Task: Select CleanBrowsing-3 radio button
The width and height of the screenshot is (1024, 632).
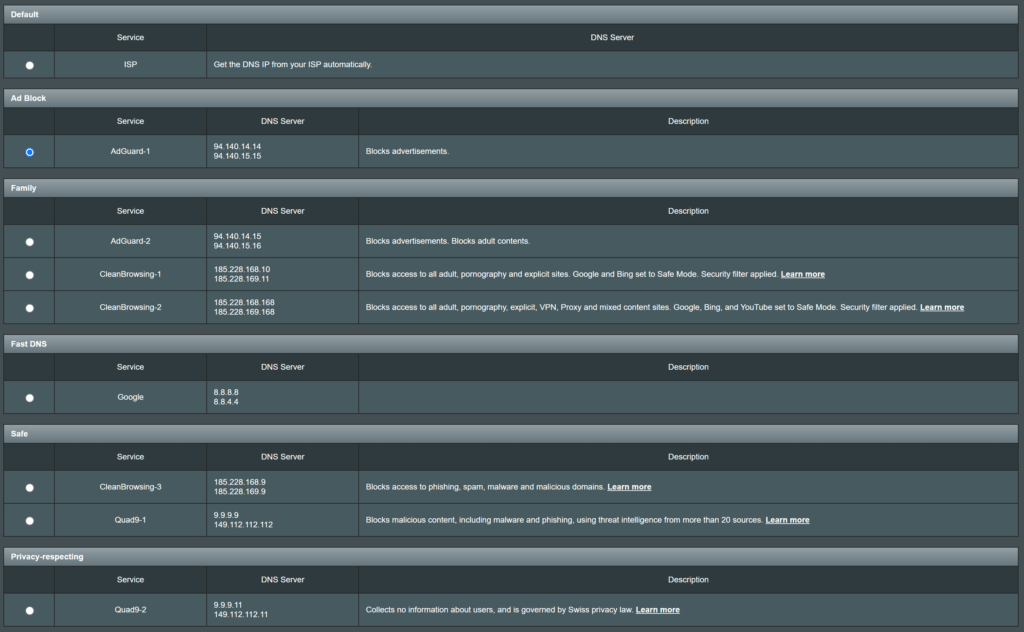Action: click(x=29, y=488)
